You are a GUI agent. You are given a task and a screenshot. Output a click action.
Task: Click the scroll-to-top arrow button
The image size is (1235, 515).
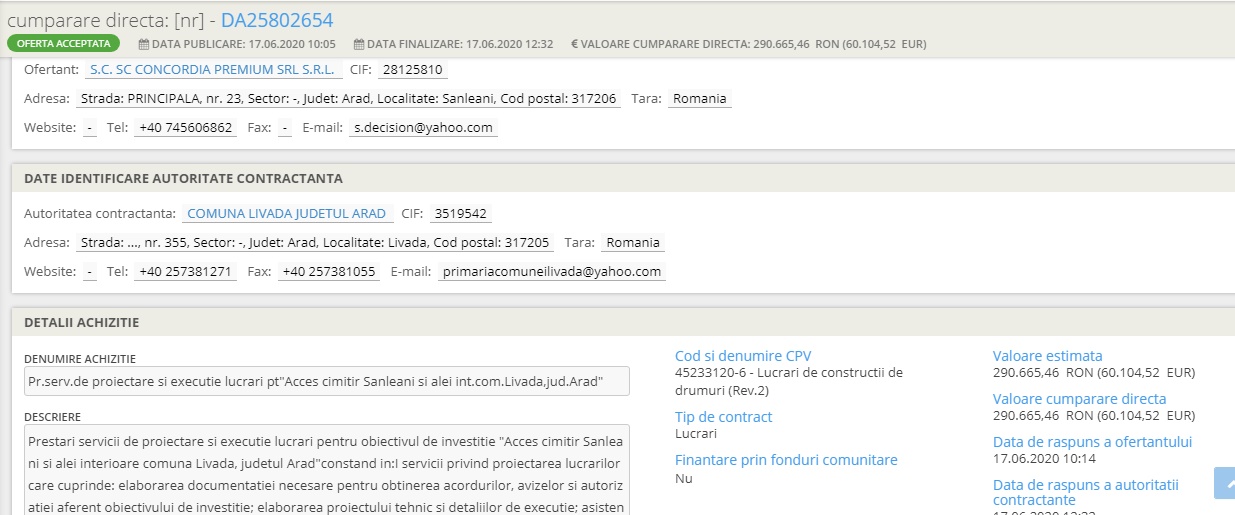1224,483
